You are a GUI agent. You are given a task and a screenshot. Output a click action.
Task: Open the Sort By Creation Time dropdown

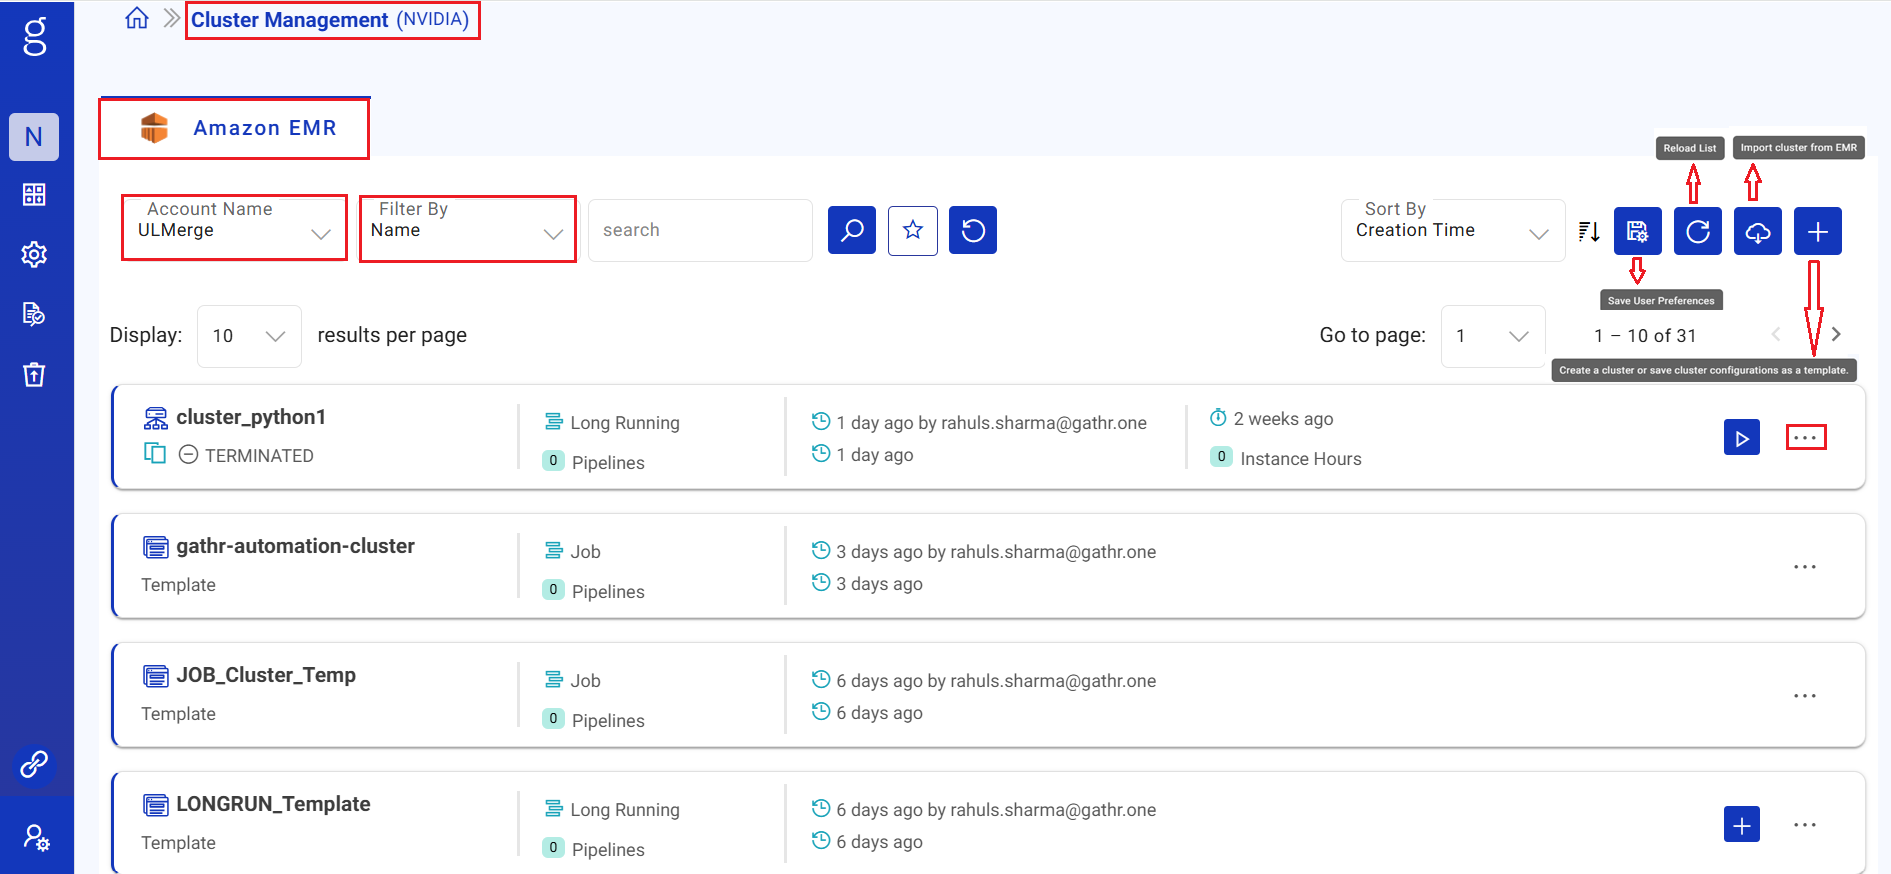pyautogui.click(x=1453, y=230)
